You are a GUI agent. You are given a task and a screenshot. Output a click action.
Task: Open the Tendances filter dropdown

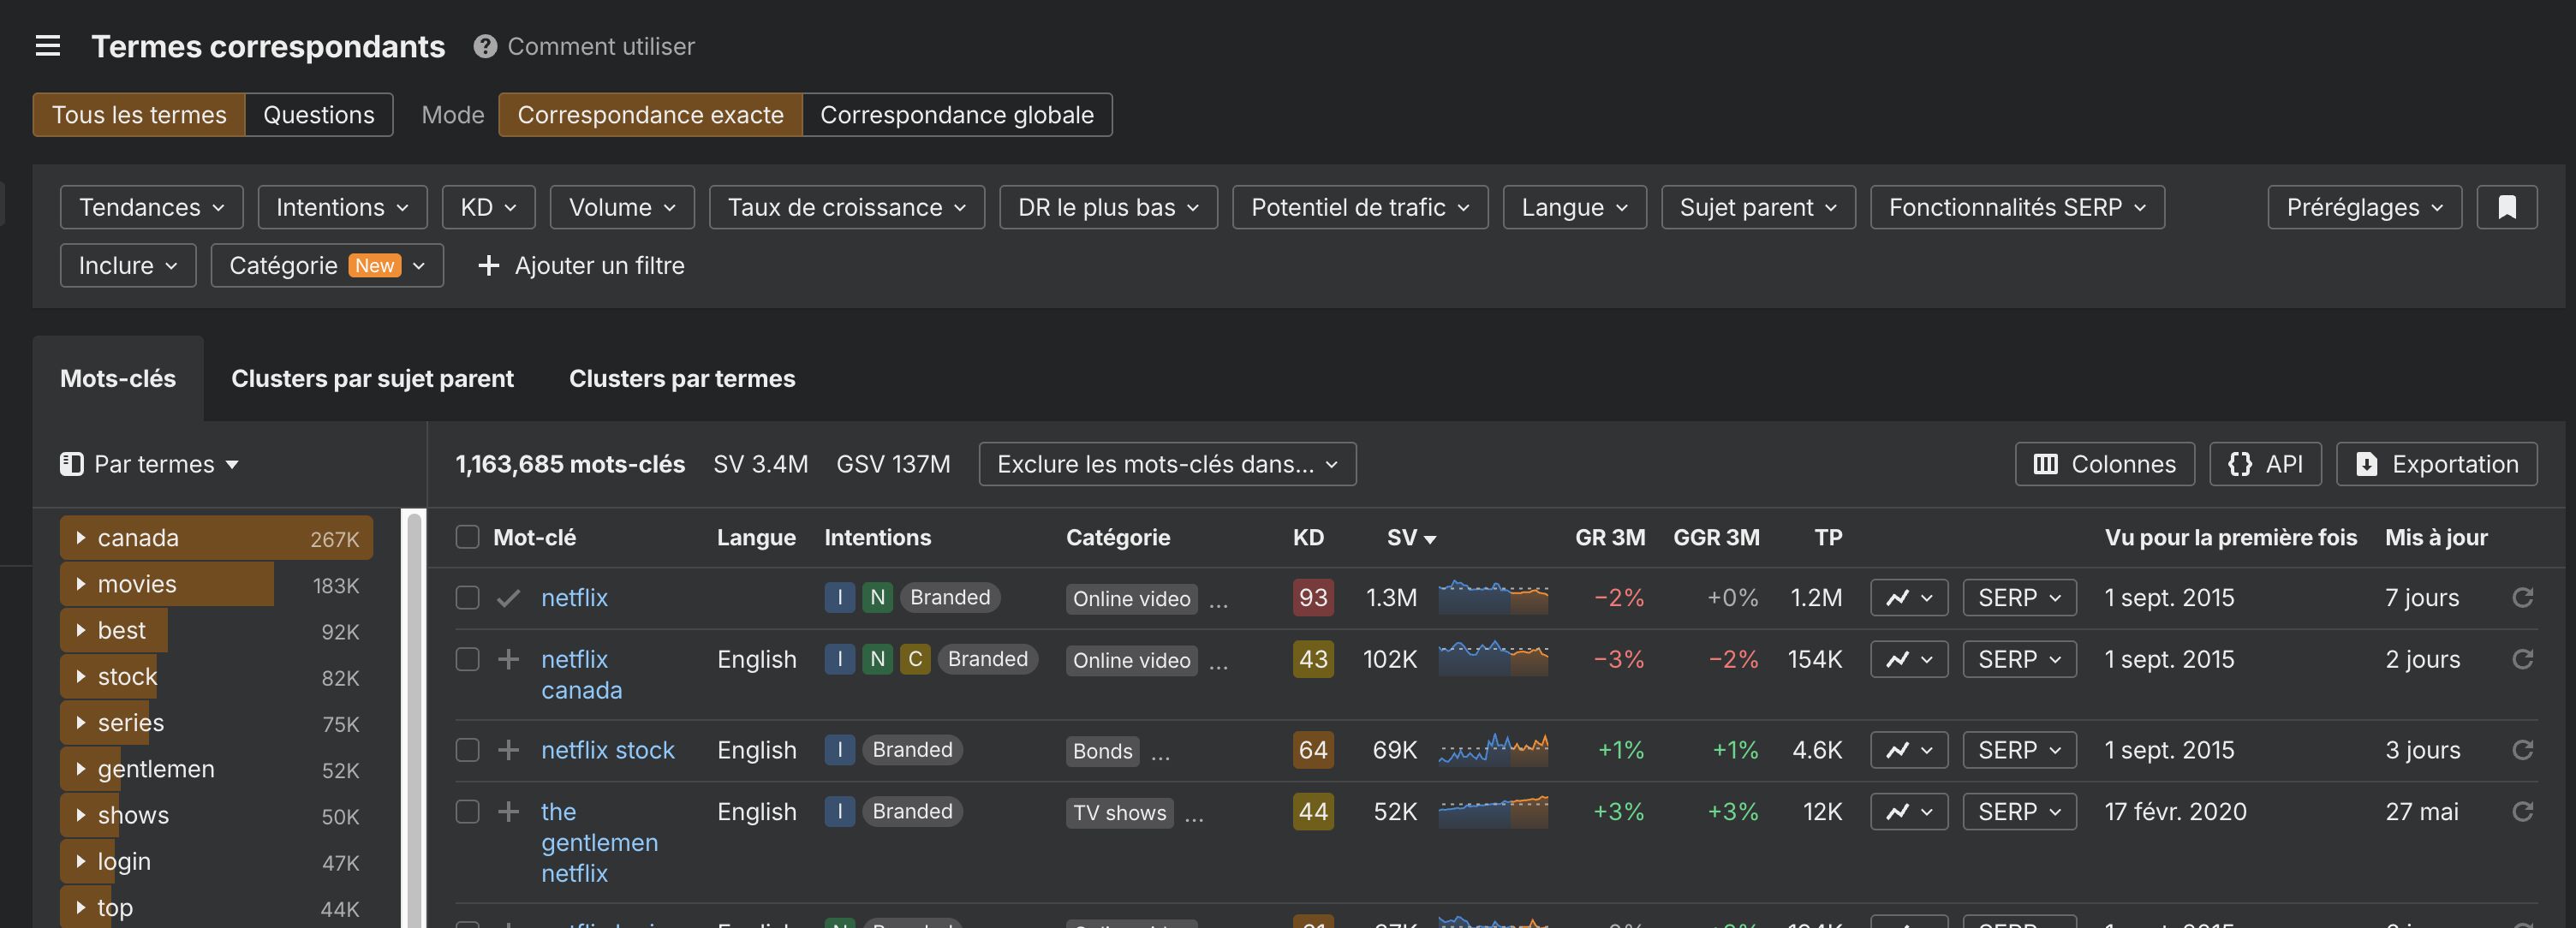pyautogui.click(x=151, y=207)
